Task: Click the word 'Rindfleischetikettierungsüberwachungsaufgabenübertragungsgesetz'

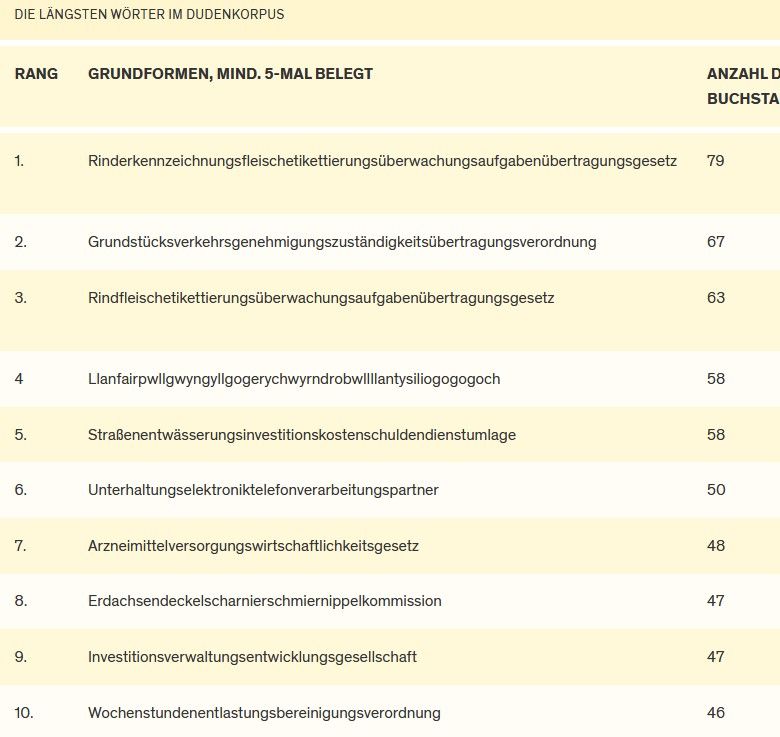Action: (x=321, y=298)
